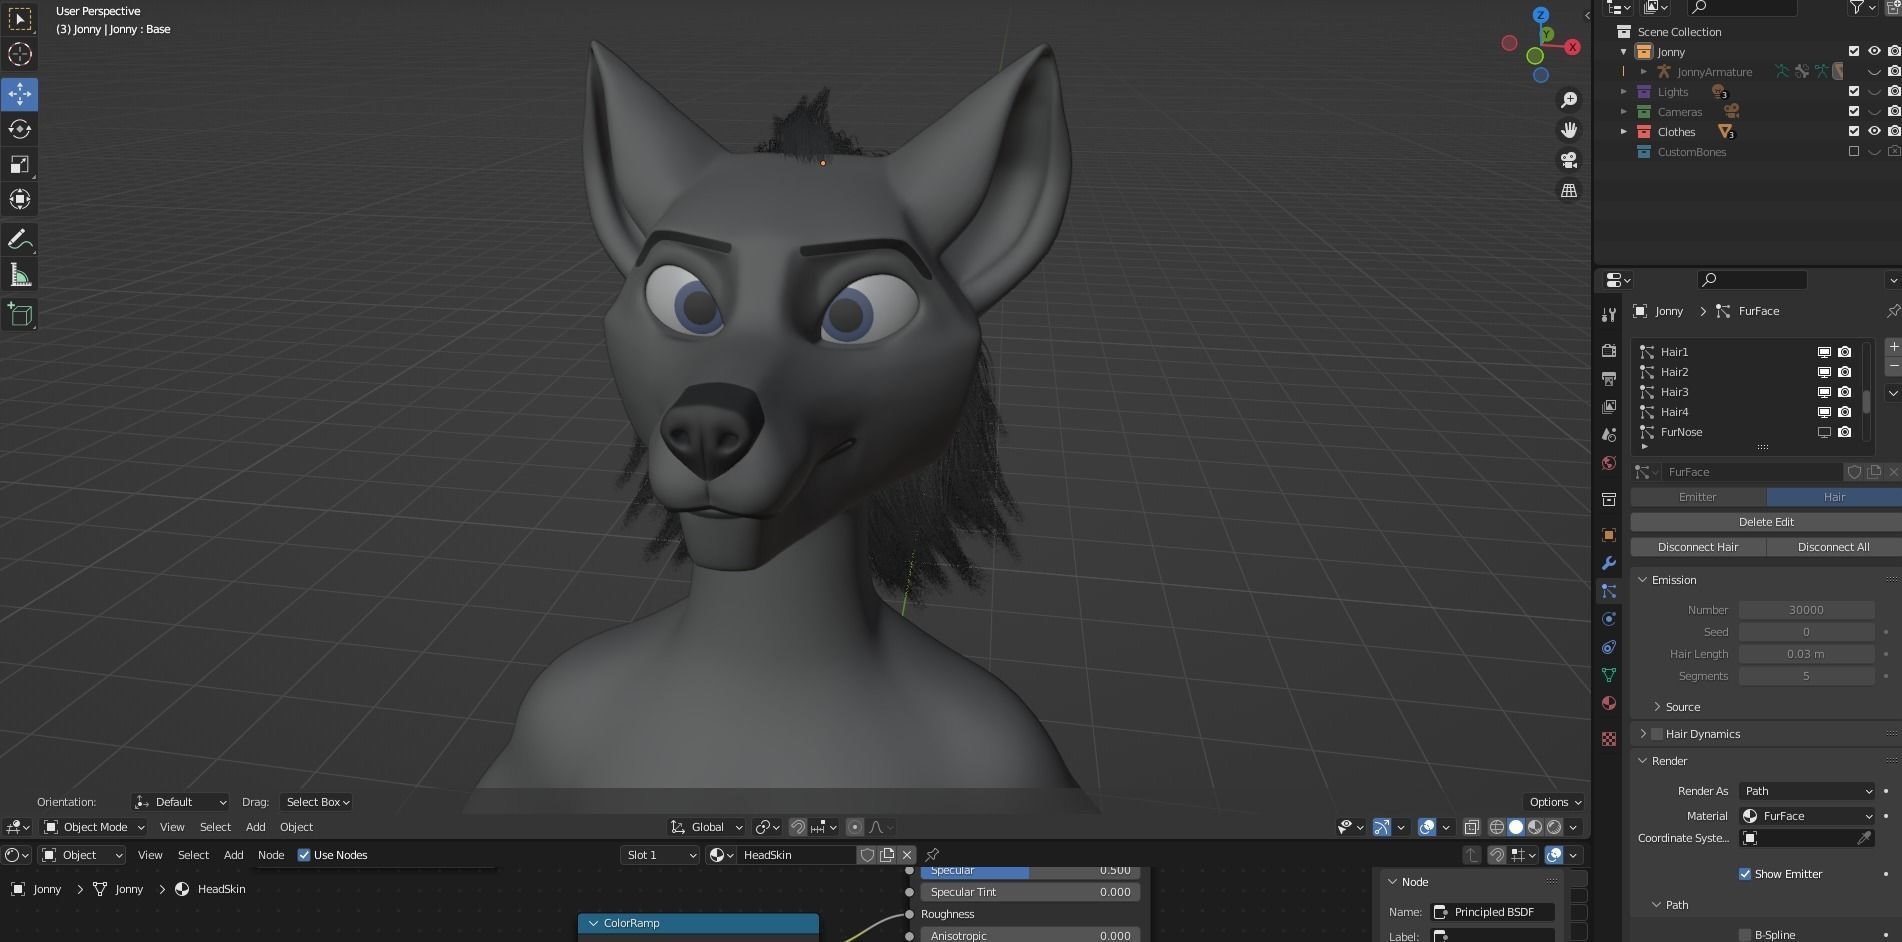The image size is (1902, 942).
Task: Open the FurFace material dropdown
Action: 1806,816
